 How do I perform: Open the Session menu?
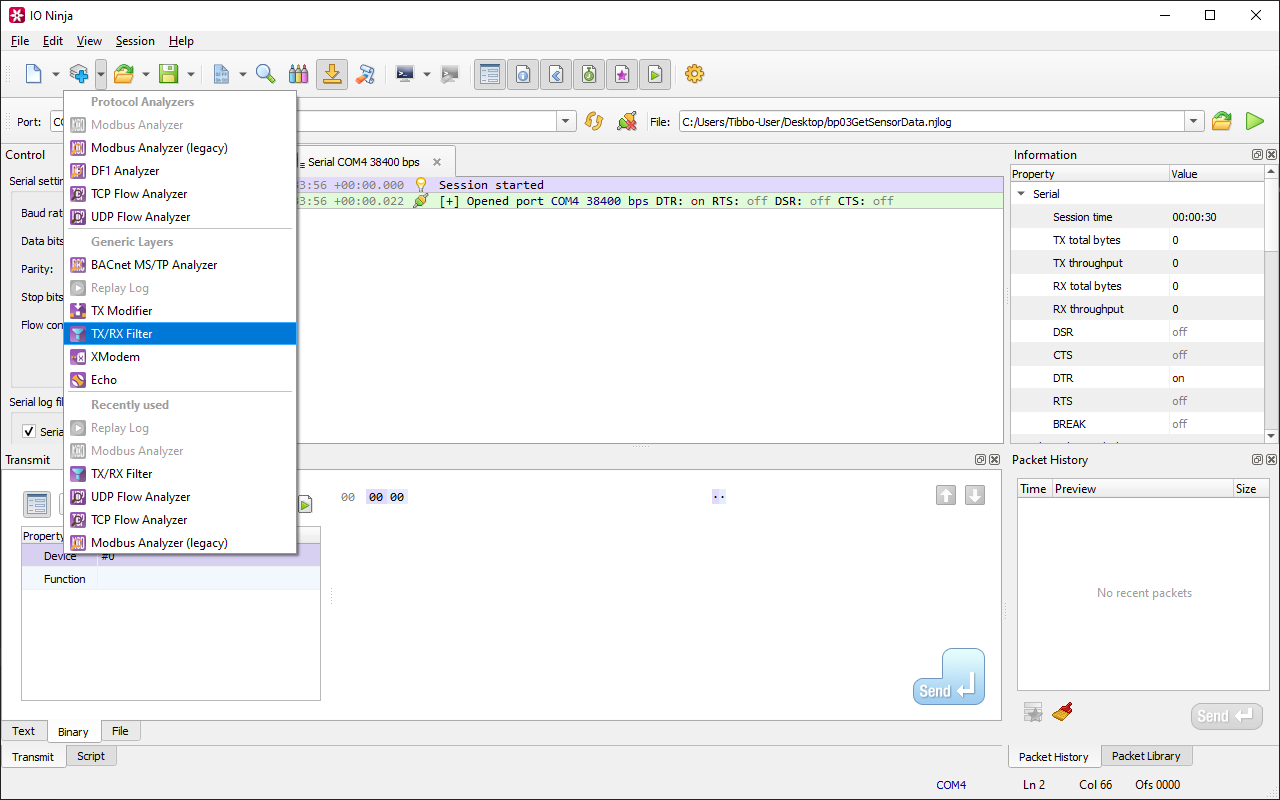click(x=135, y=41)
